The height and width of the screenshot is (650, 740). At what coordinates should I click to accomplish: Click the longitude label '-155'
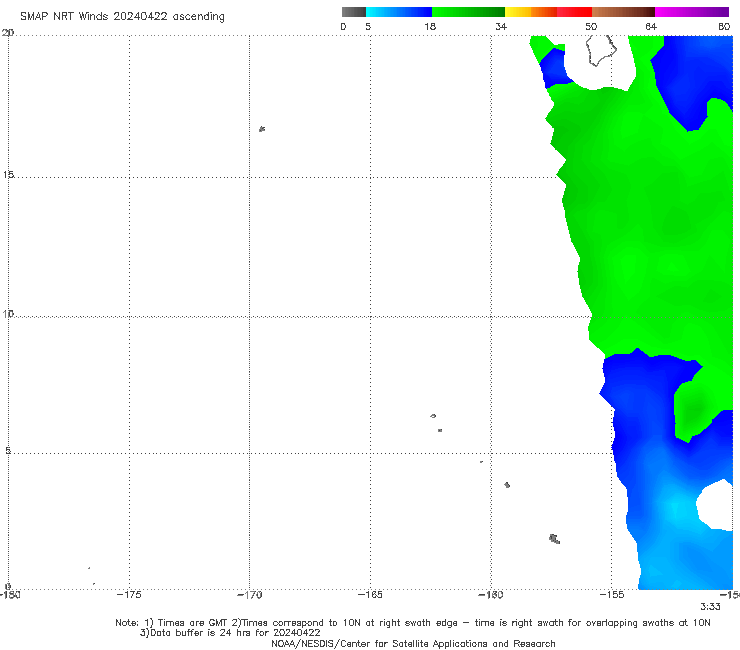612,595
